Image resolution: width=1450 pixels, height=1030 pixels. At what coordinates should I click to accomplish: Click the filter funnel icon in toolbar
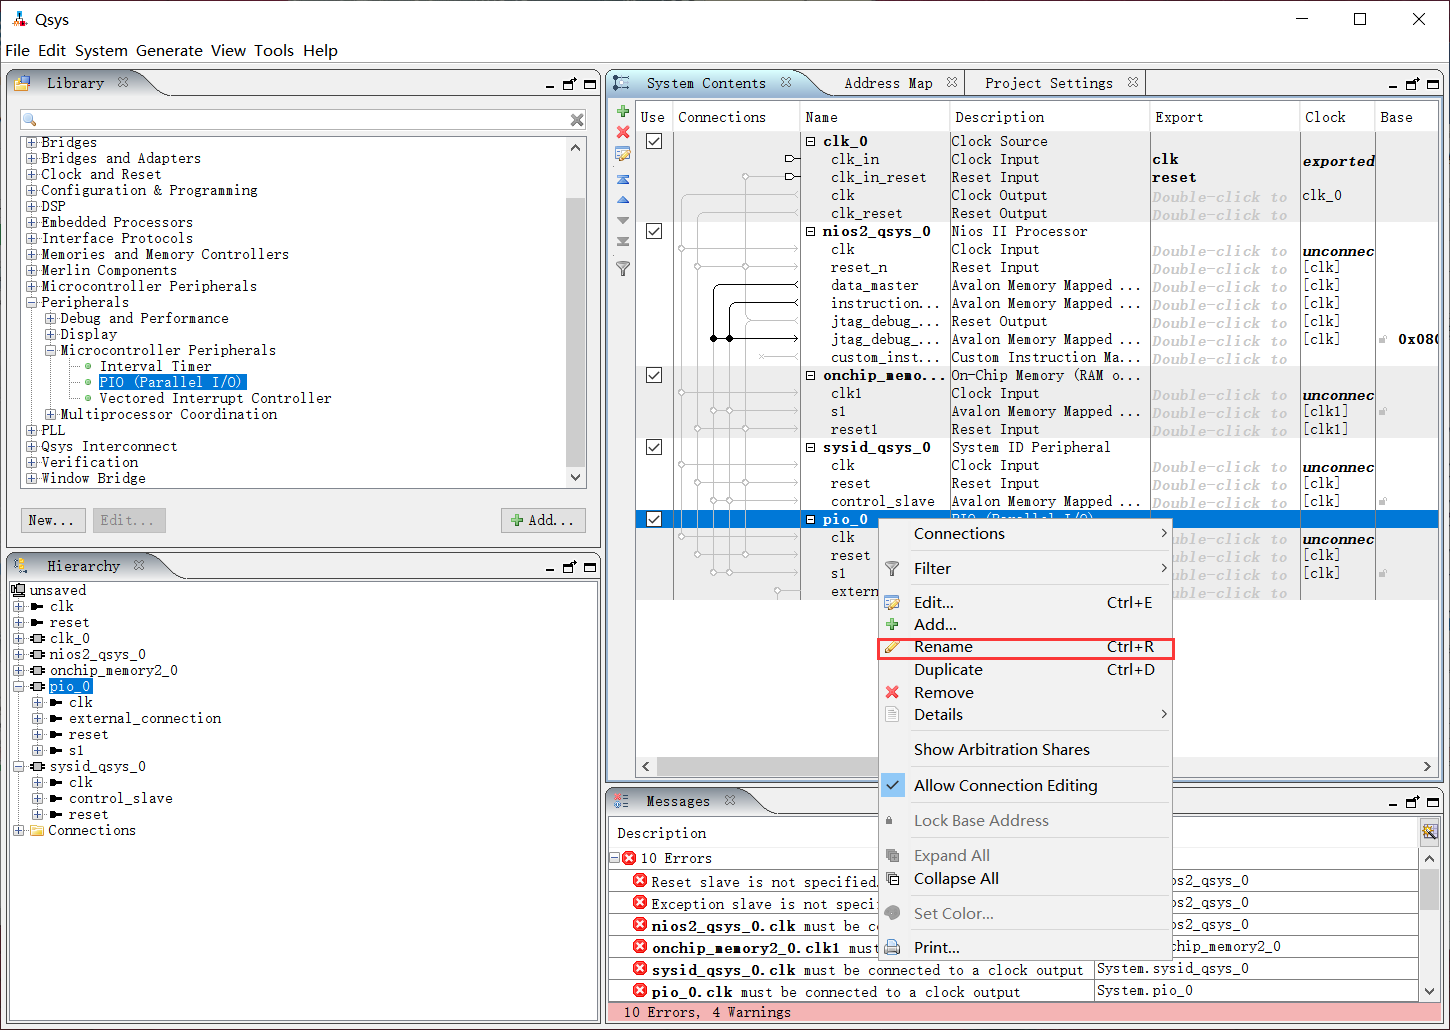[623, 268]
